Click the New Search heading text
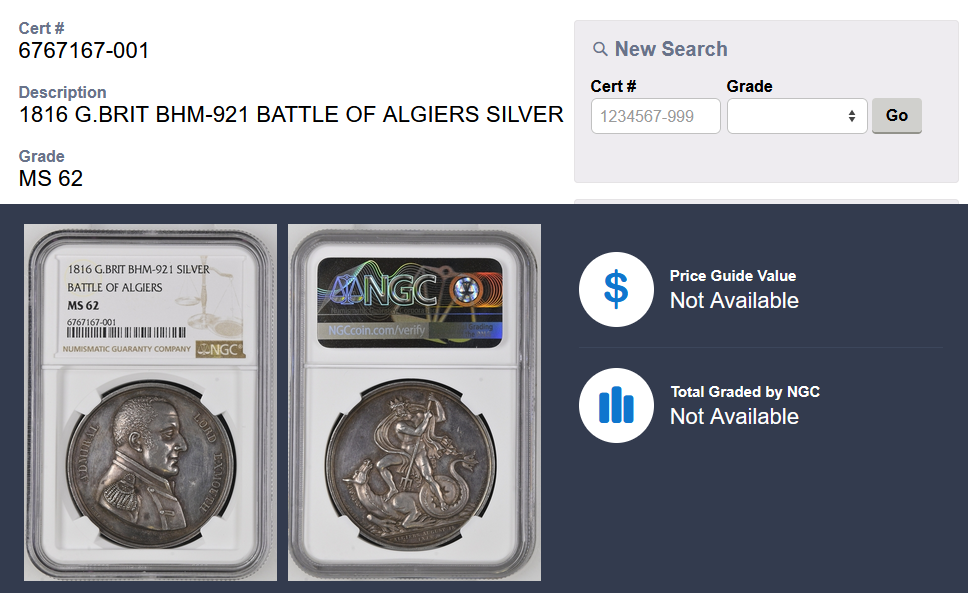The image size is (968, 593). [670, 49]
